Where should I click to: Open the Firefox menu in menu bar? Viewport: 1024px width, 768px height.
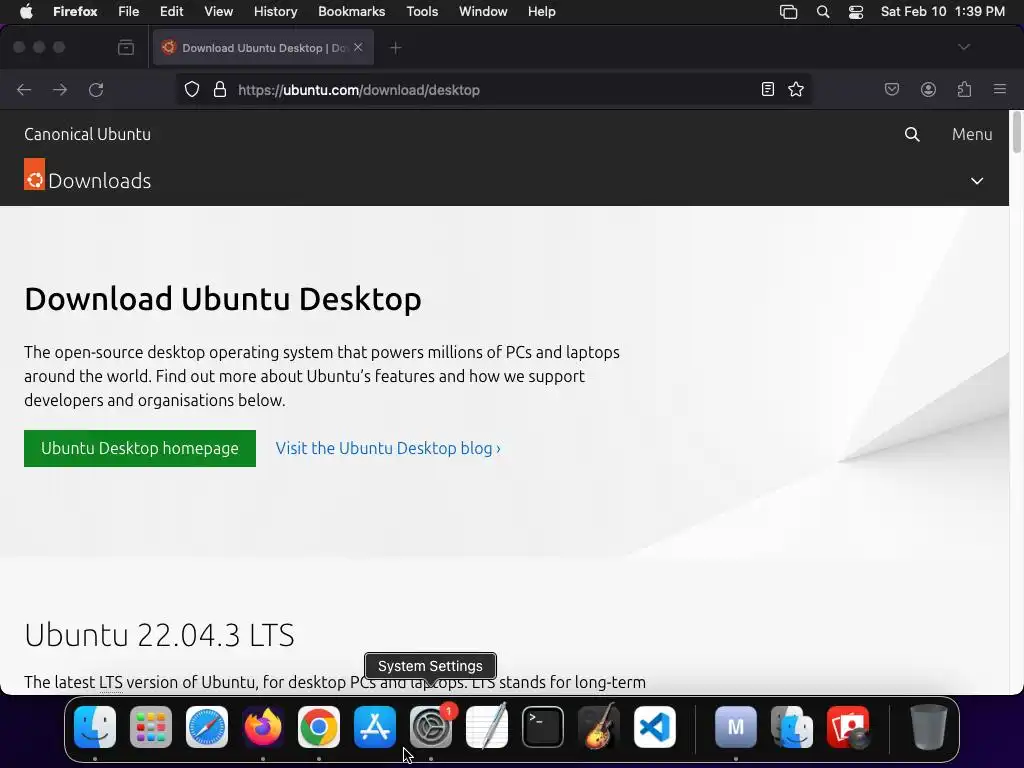[75, 11]
